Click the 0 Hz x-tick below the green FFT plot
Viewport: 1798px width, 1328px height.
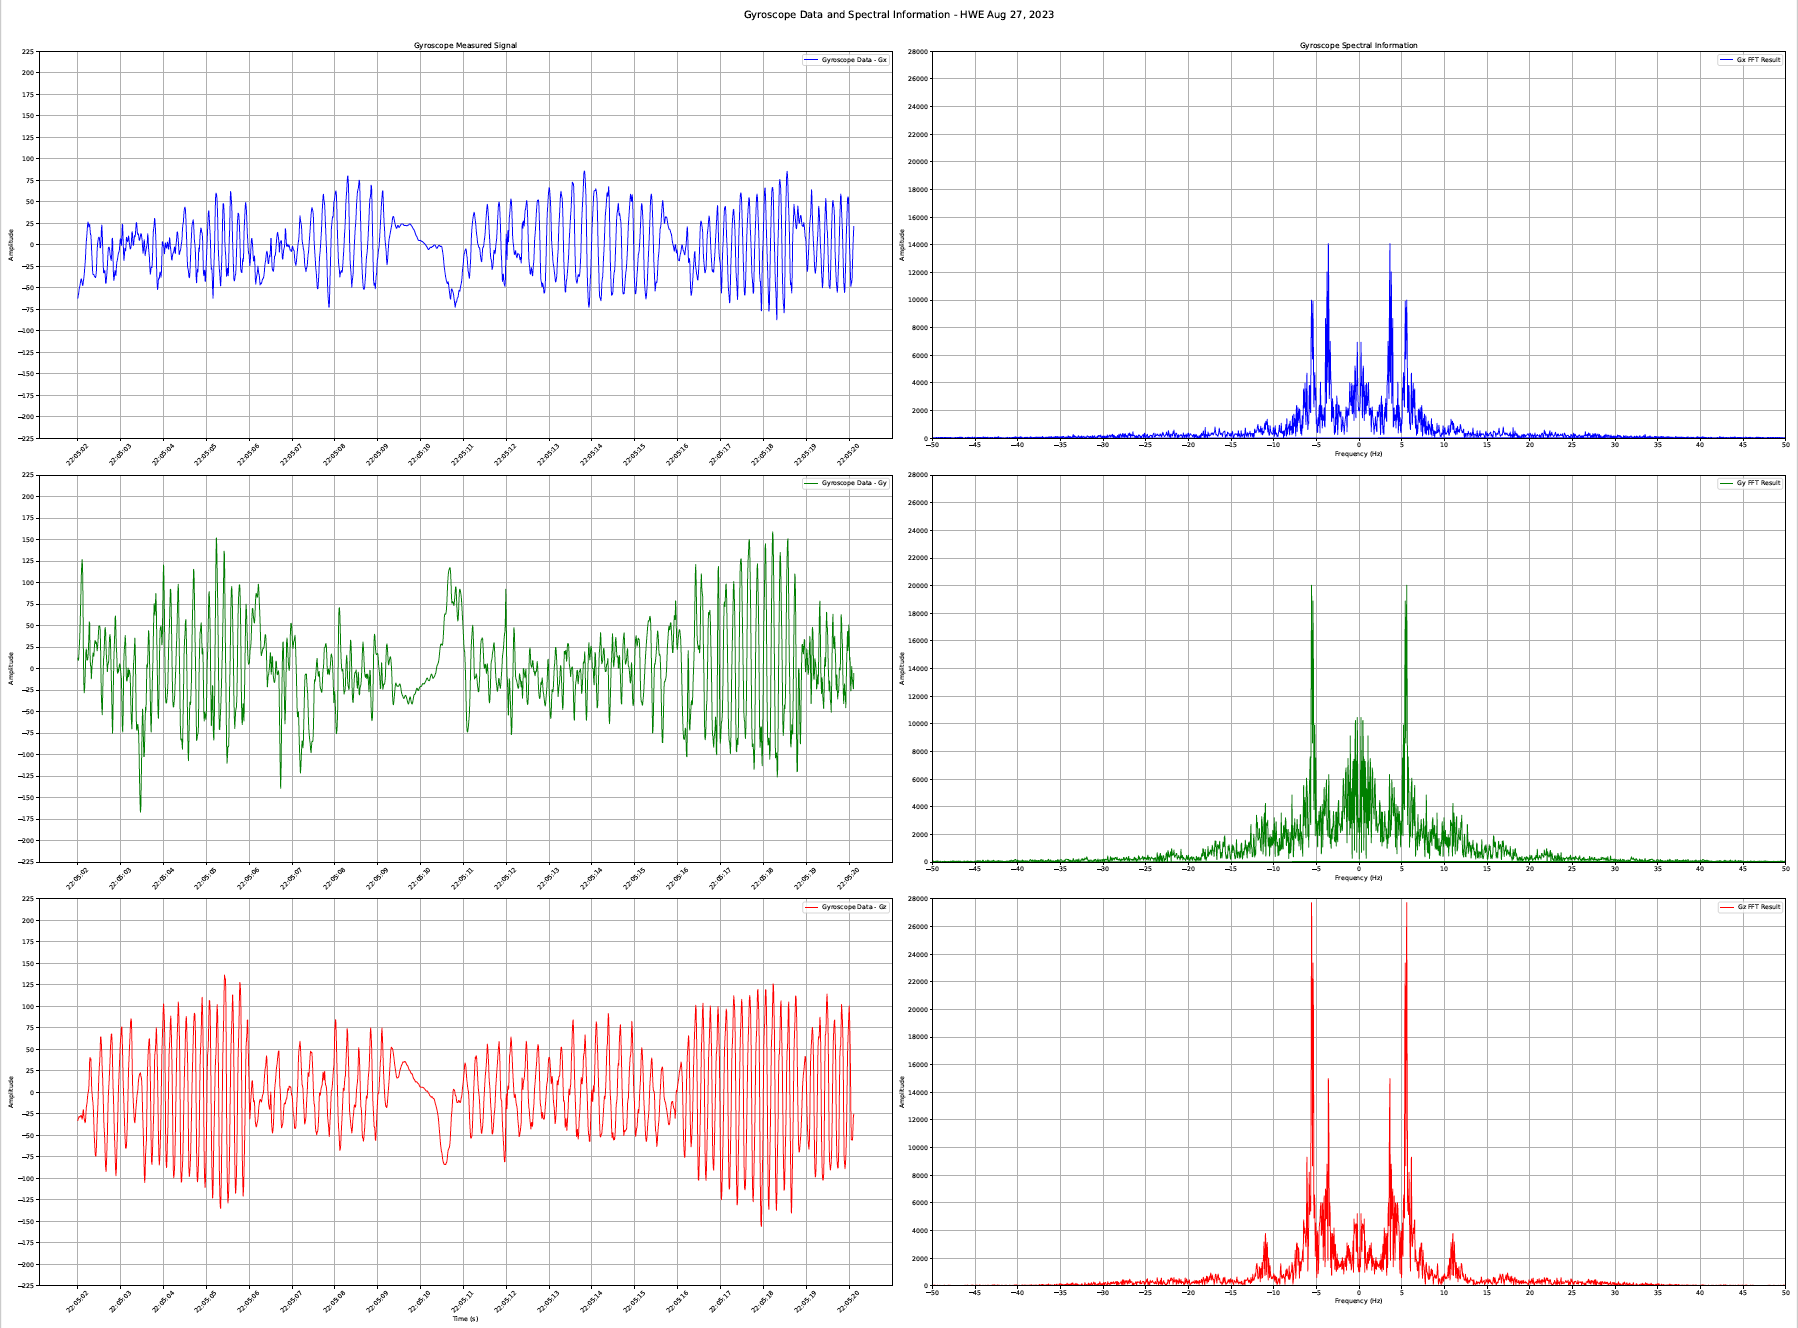click(x=1358, y=868)
